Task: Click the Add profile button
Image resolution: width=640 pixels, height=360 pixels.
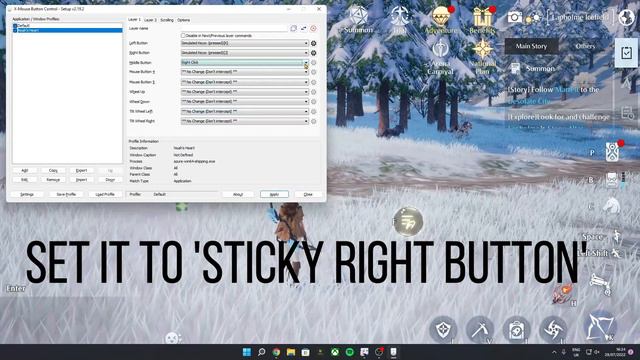Action: tap(24, 170)
